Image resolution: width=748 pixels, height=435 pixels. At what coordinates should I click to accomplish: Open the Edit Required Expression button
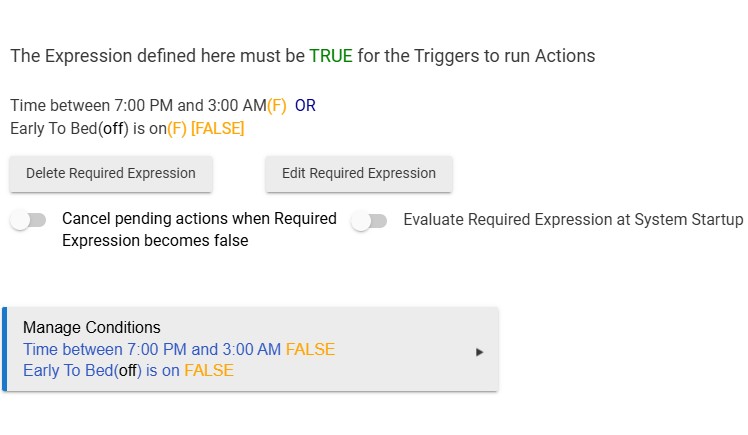pyautogui.click(x=359, y=174)
